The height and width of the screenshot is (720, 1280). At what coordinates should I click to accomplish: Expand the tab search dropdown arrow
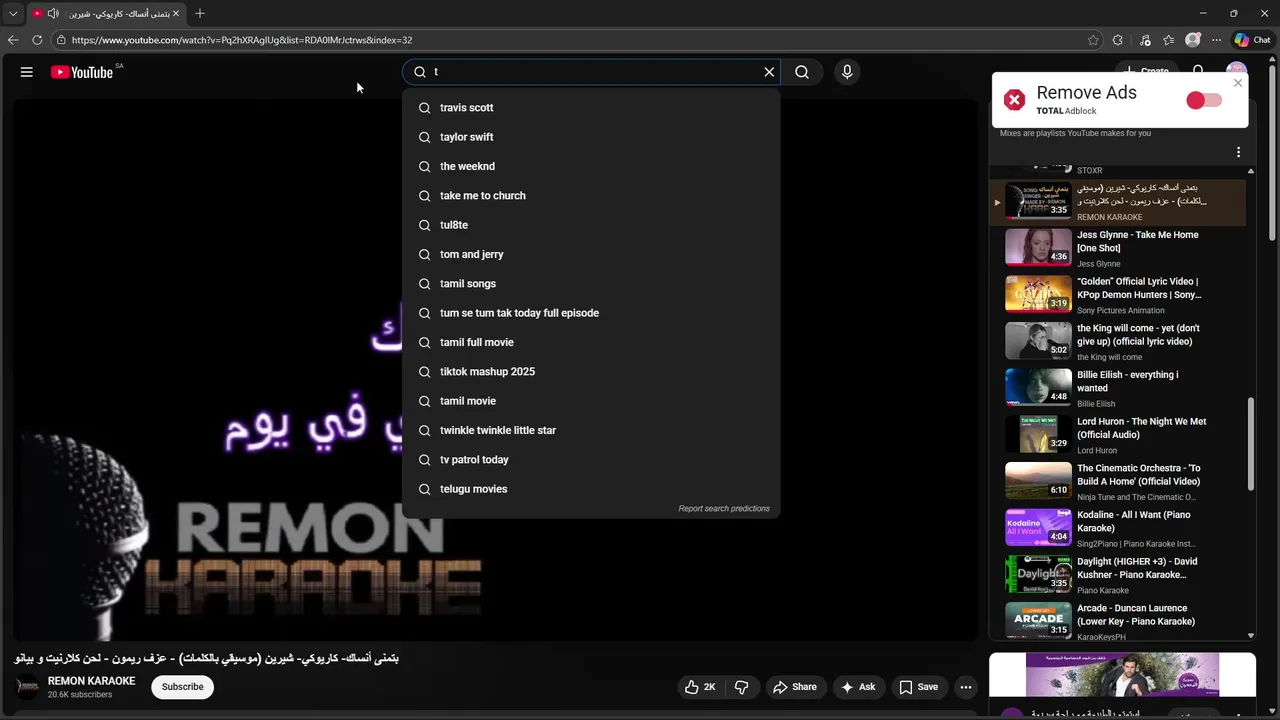(x=13, y=13)
